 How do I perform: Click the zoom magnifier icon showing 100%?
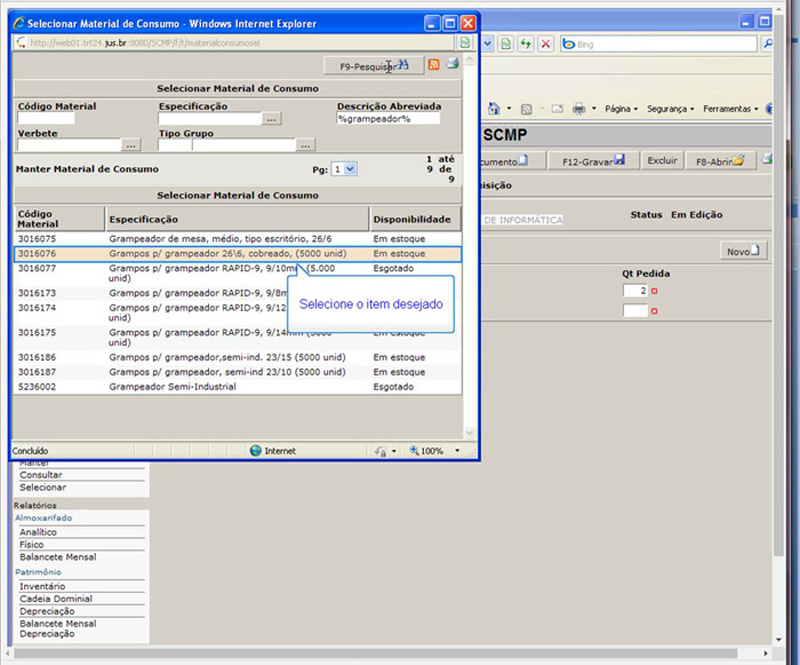414,450
